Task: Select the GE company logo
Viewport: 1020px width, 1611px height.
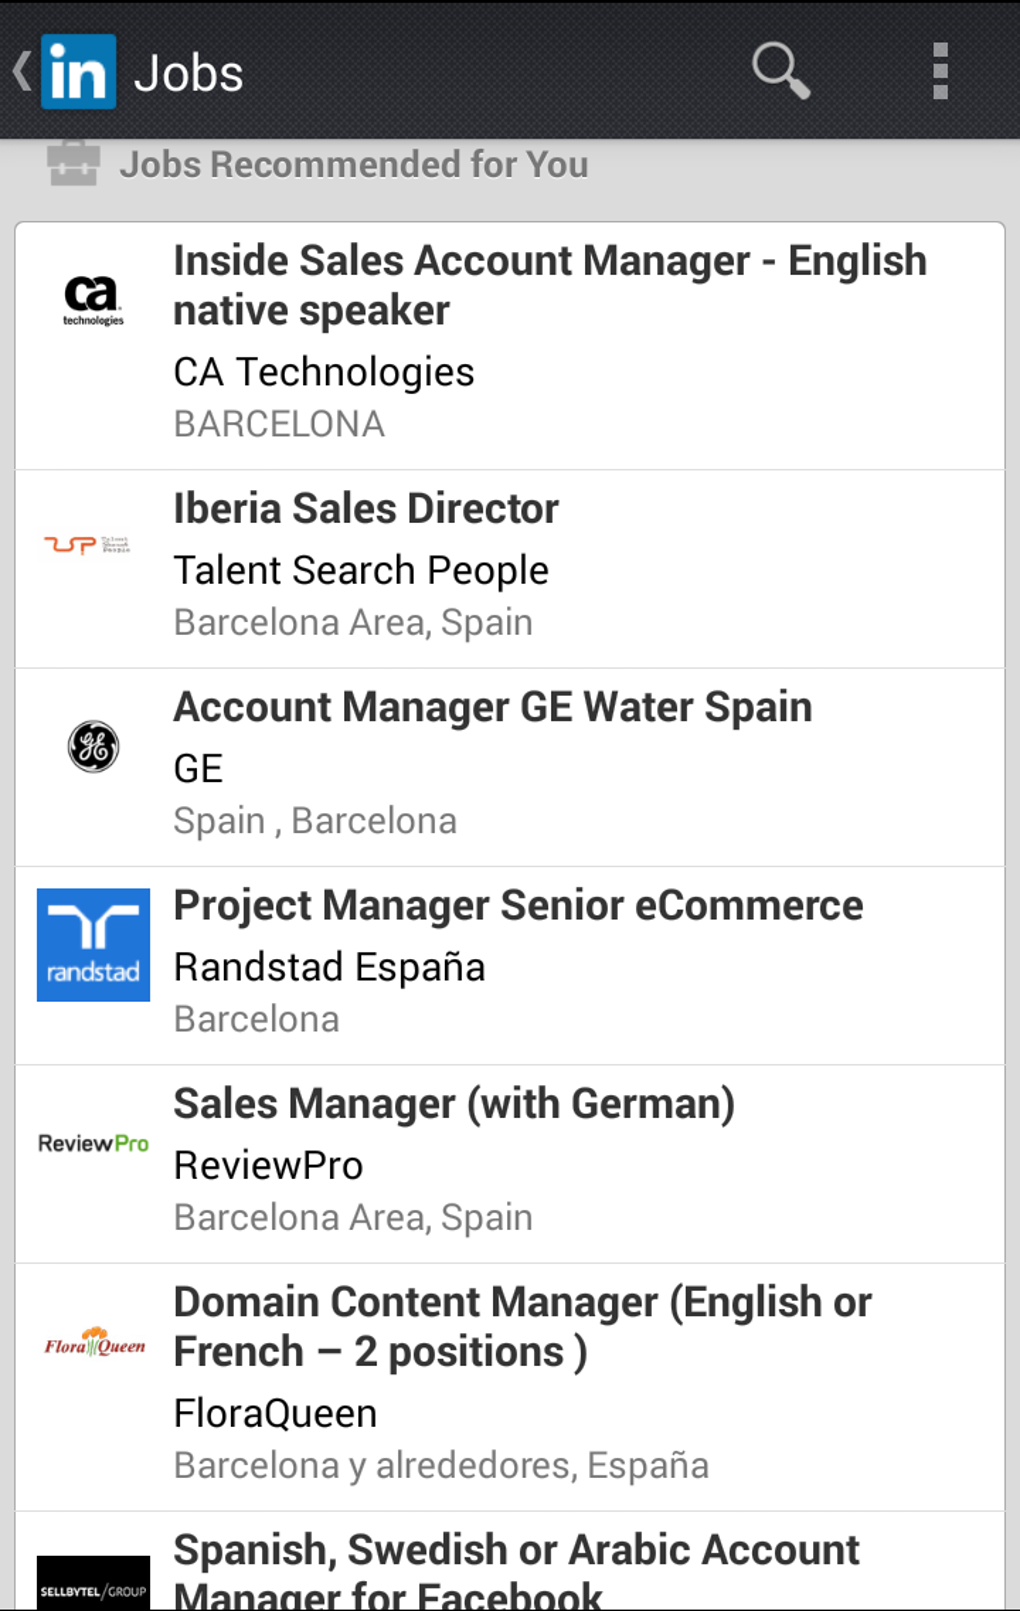Action: [93, 746]
